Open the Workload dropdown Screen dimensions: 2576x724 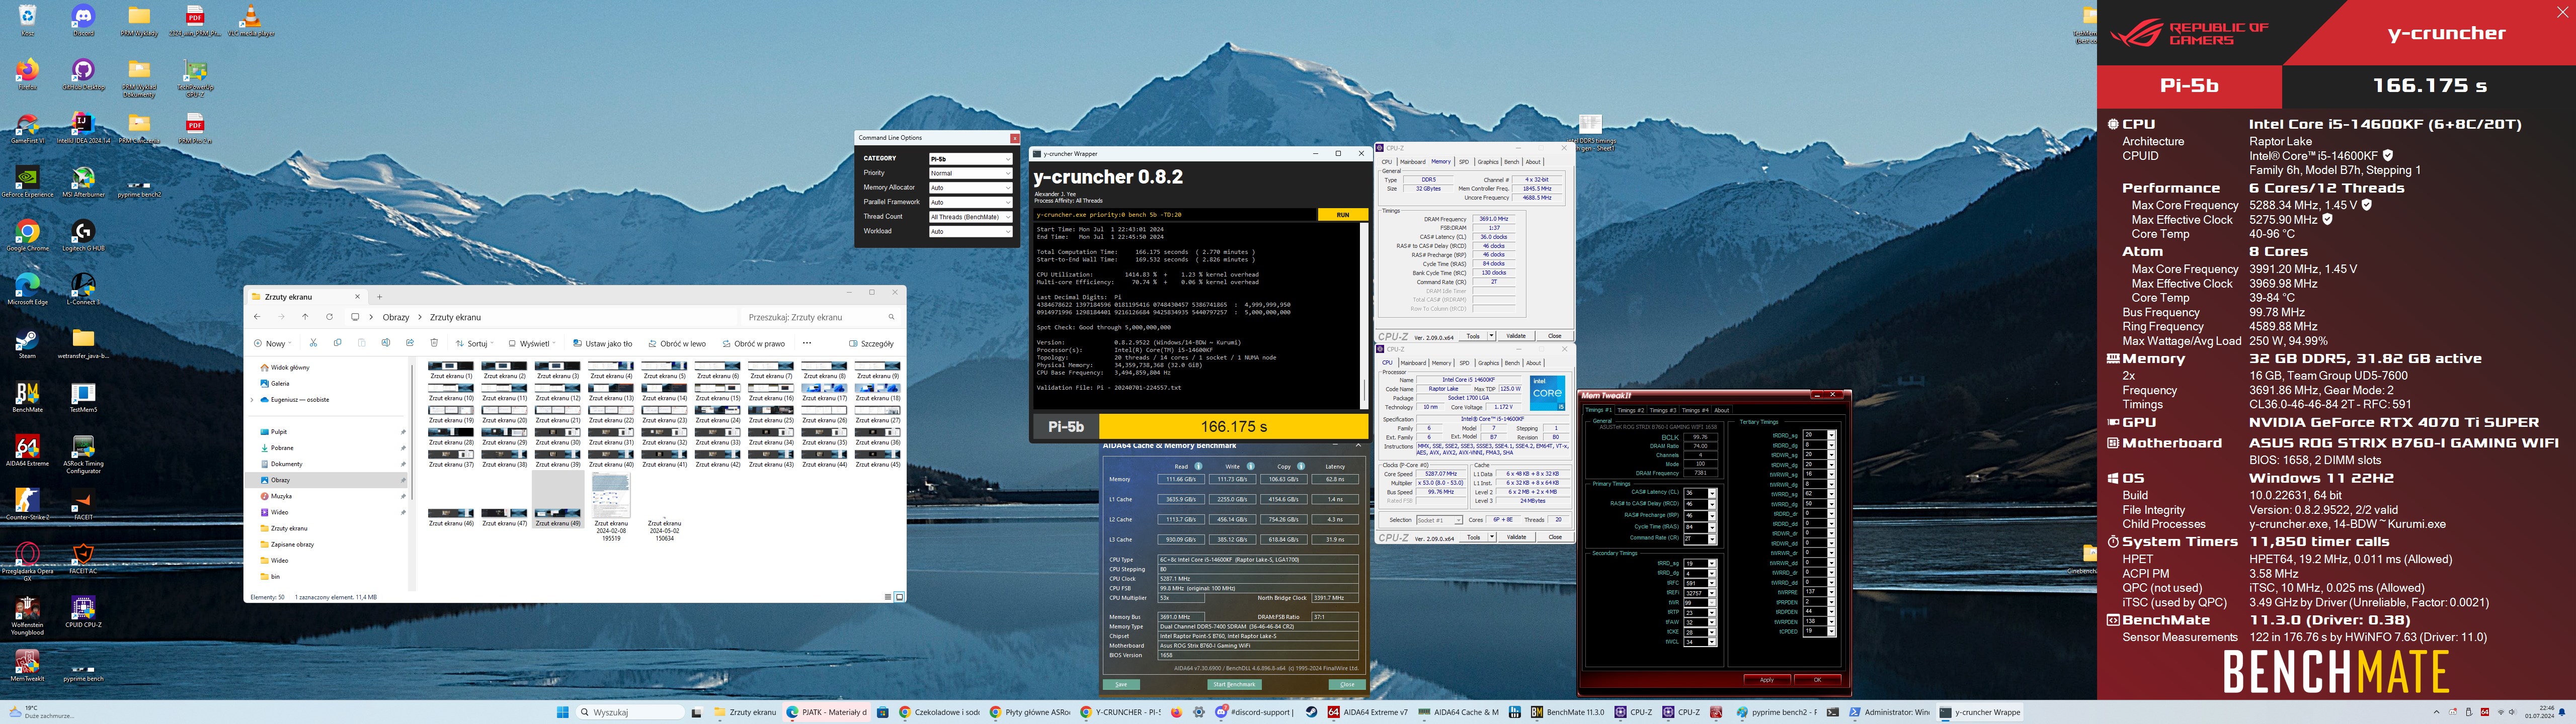(x=970, y=231)
